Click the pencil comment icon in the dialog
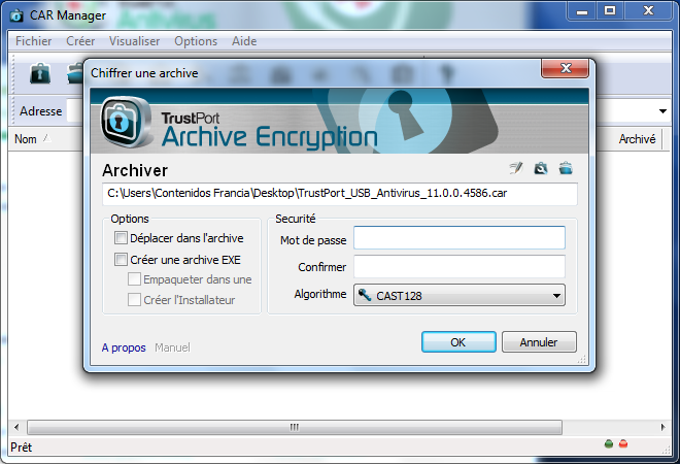680x464 pixels. coord(516,168)
